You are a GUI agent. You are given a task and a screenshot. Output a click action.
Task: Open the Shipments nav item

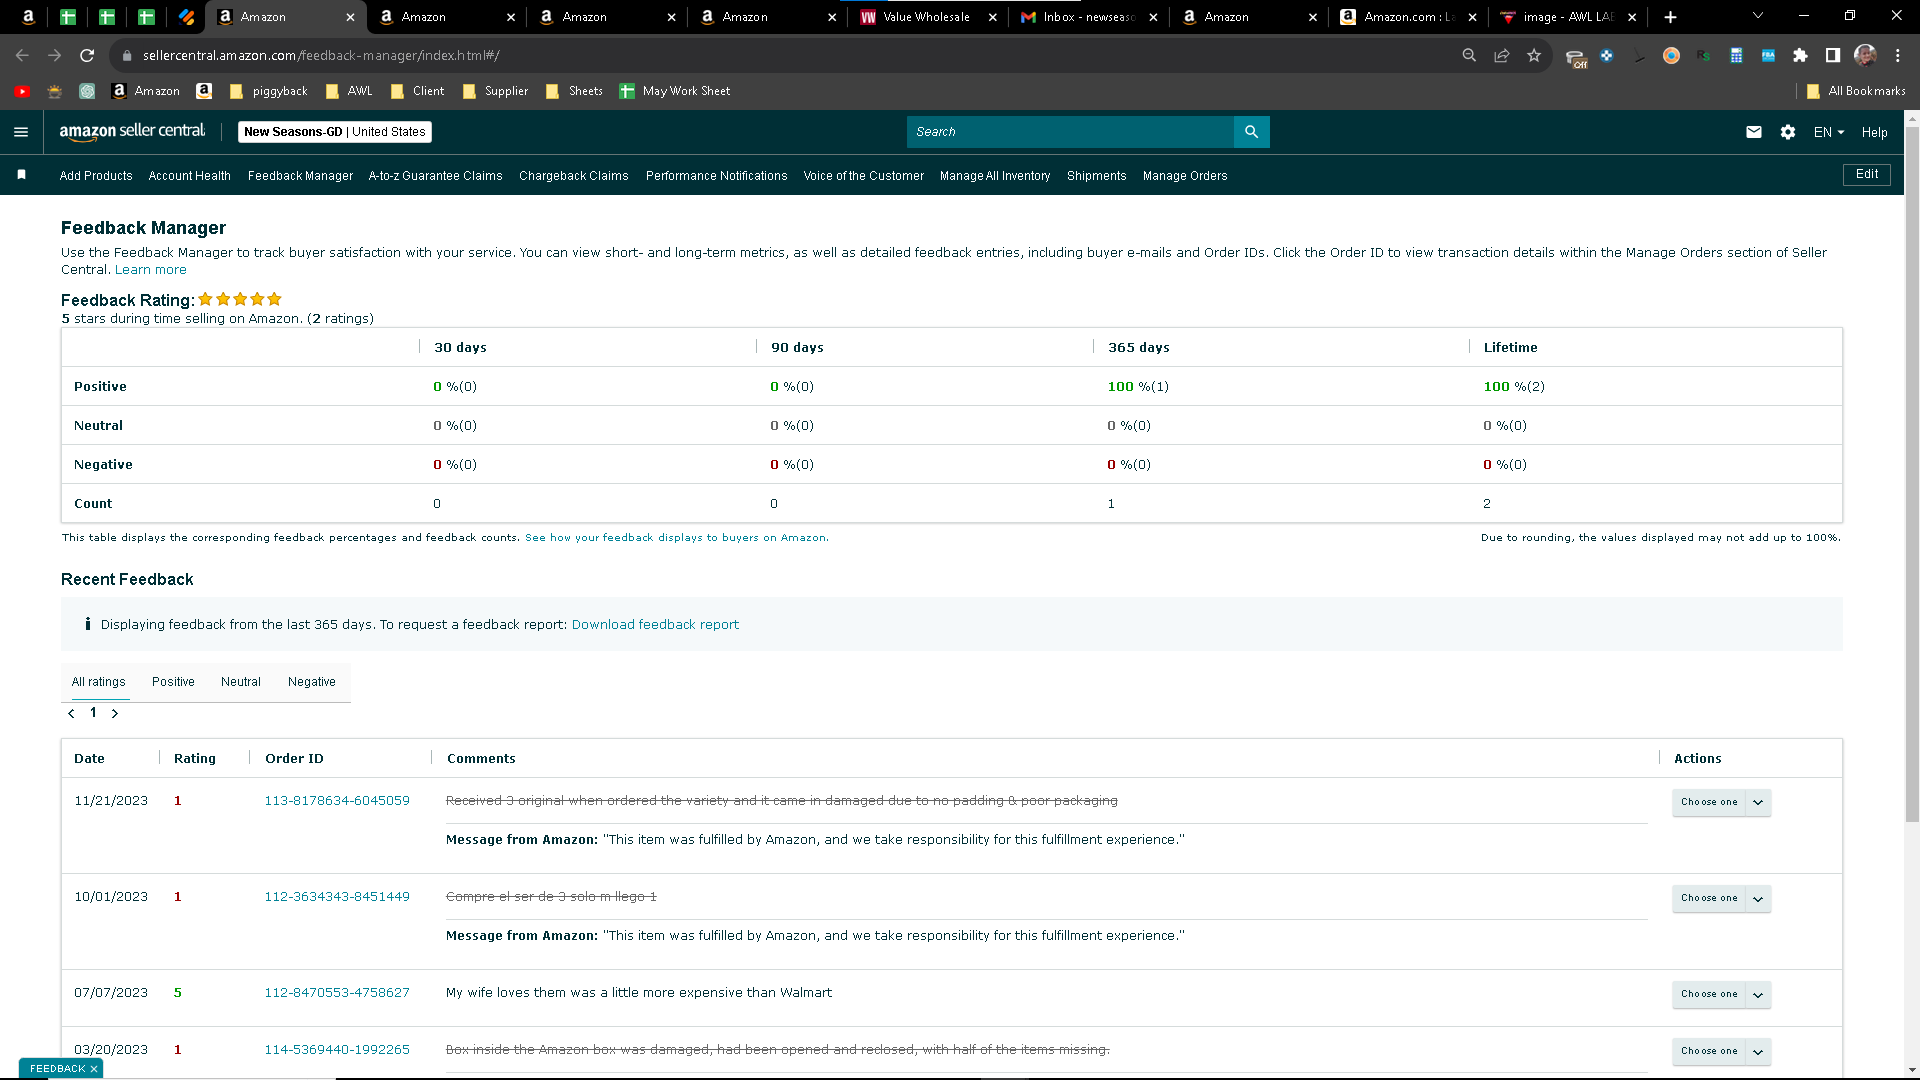(1097, 176)
